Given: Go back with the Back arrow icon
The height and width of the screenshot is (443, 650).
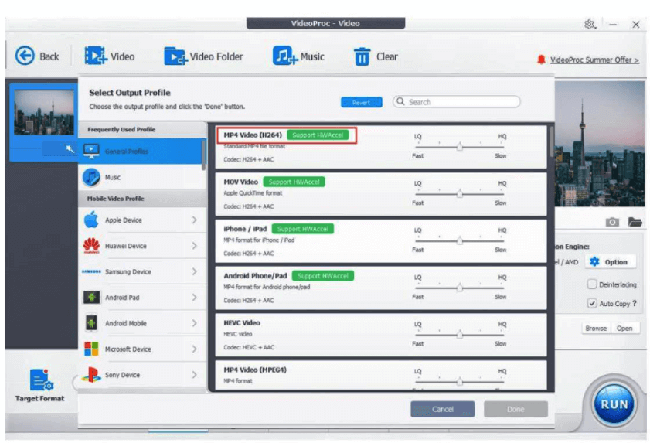Looking at the screenshot, I should (x=24, y=56).
